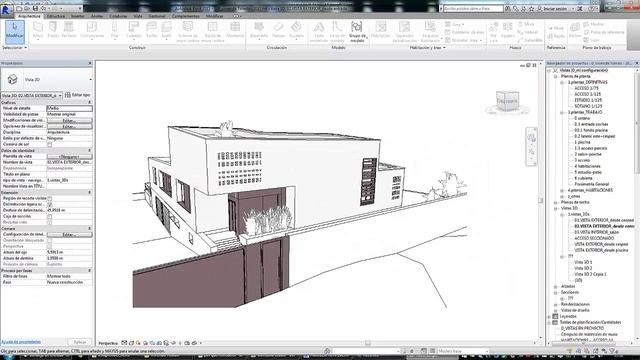This screenshot has height=360, width=640.
Task: Collapse the Vistas 3D tree node
Action: click(556, 209)
